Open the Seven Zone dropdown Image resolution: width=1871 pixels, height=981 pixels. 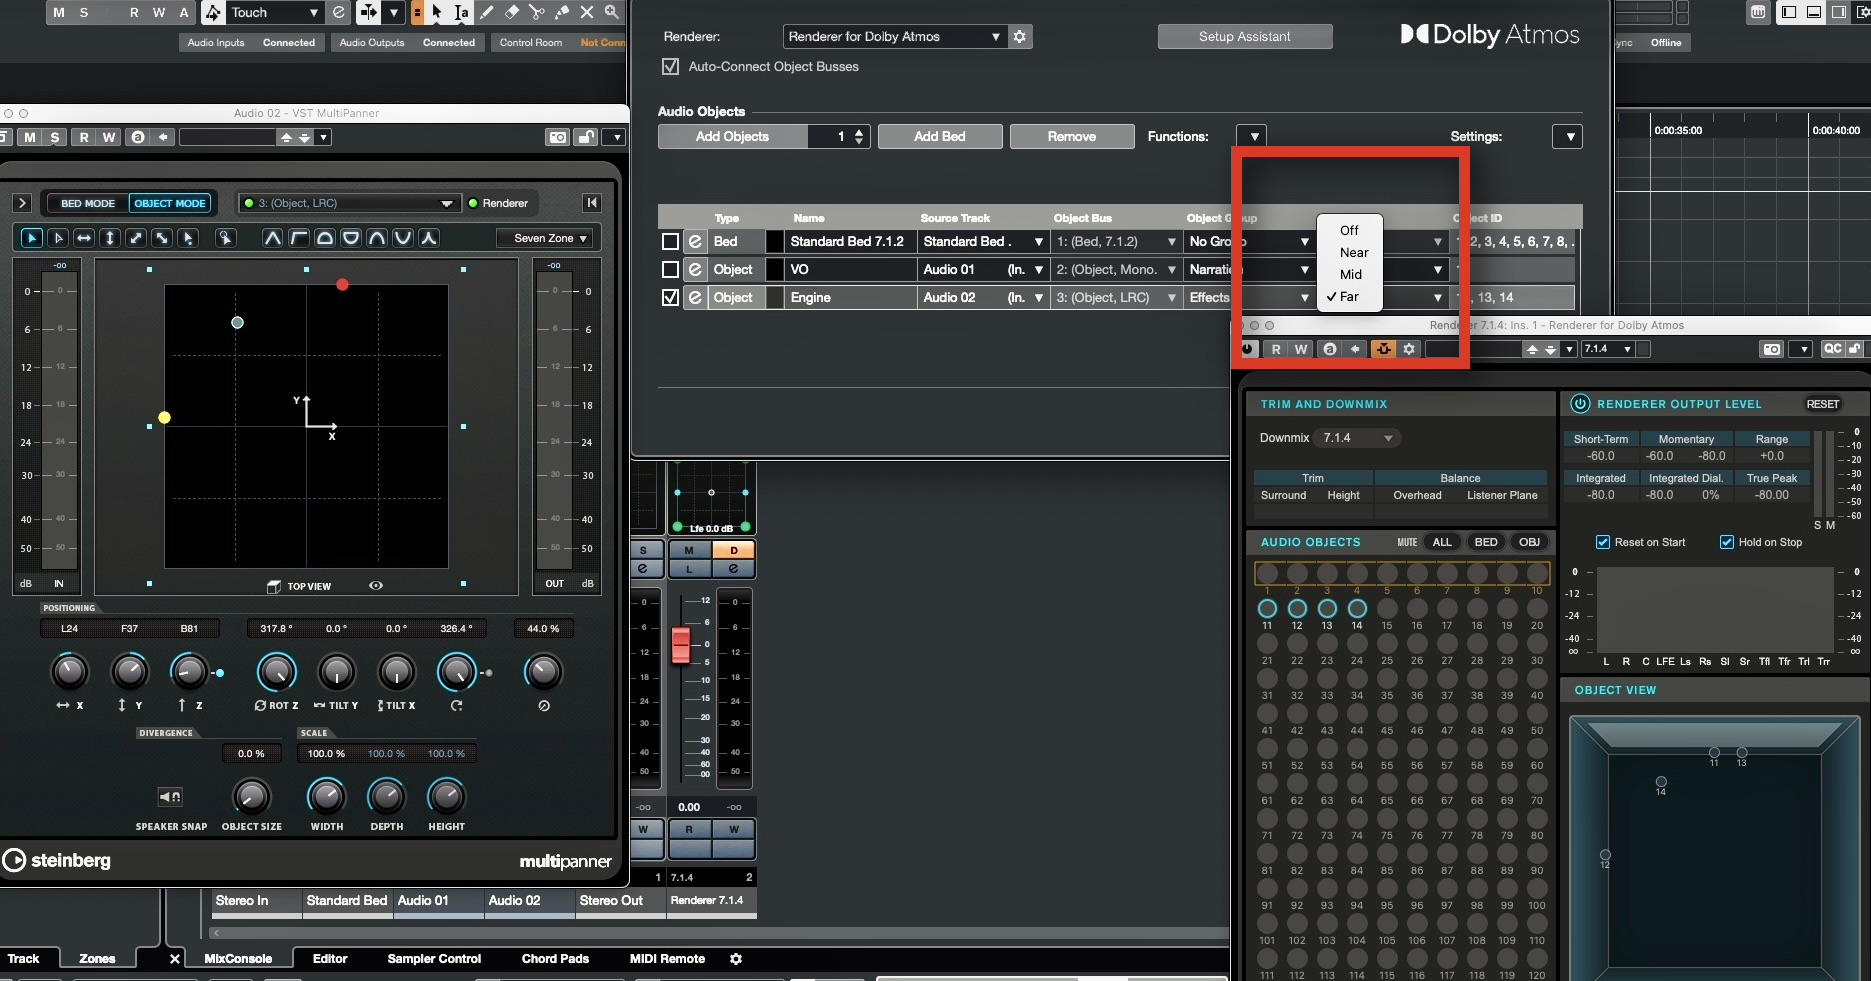545,238
